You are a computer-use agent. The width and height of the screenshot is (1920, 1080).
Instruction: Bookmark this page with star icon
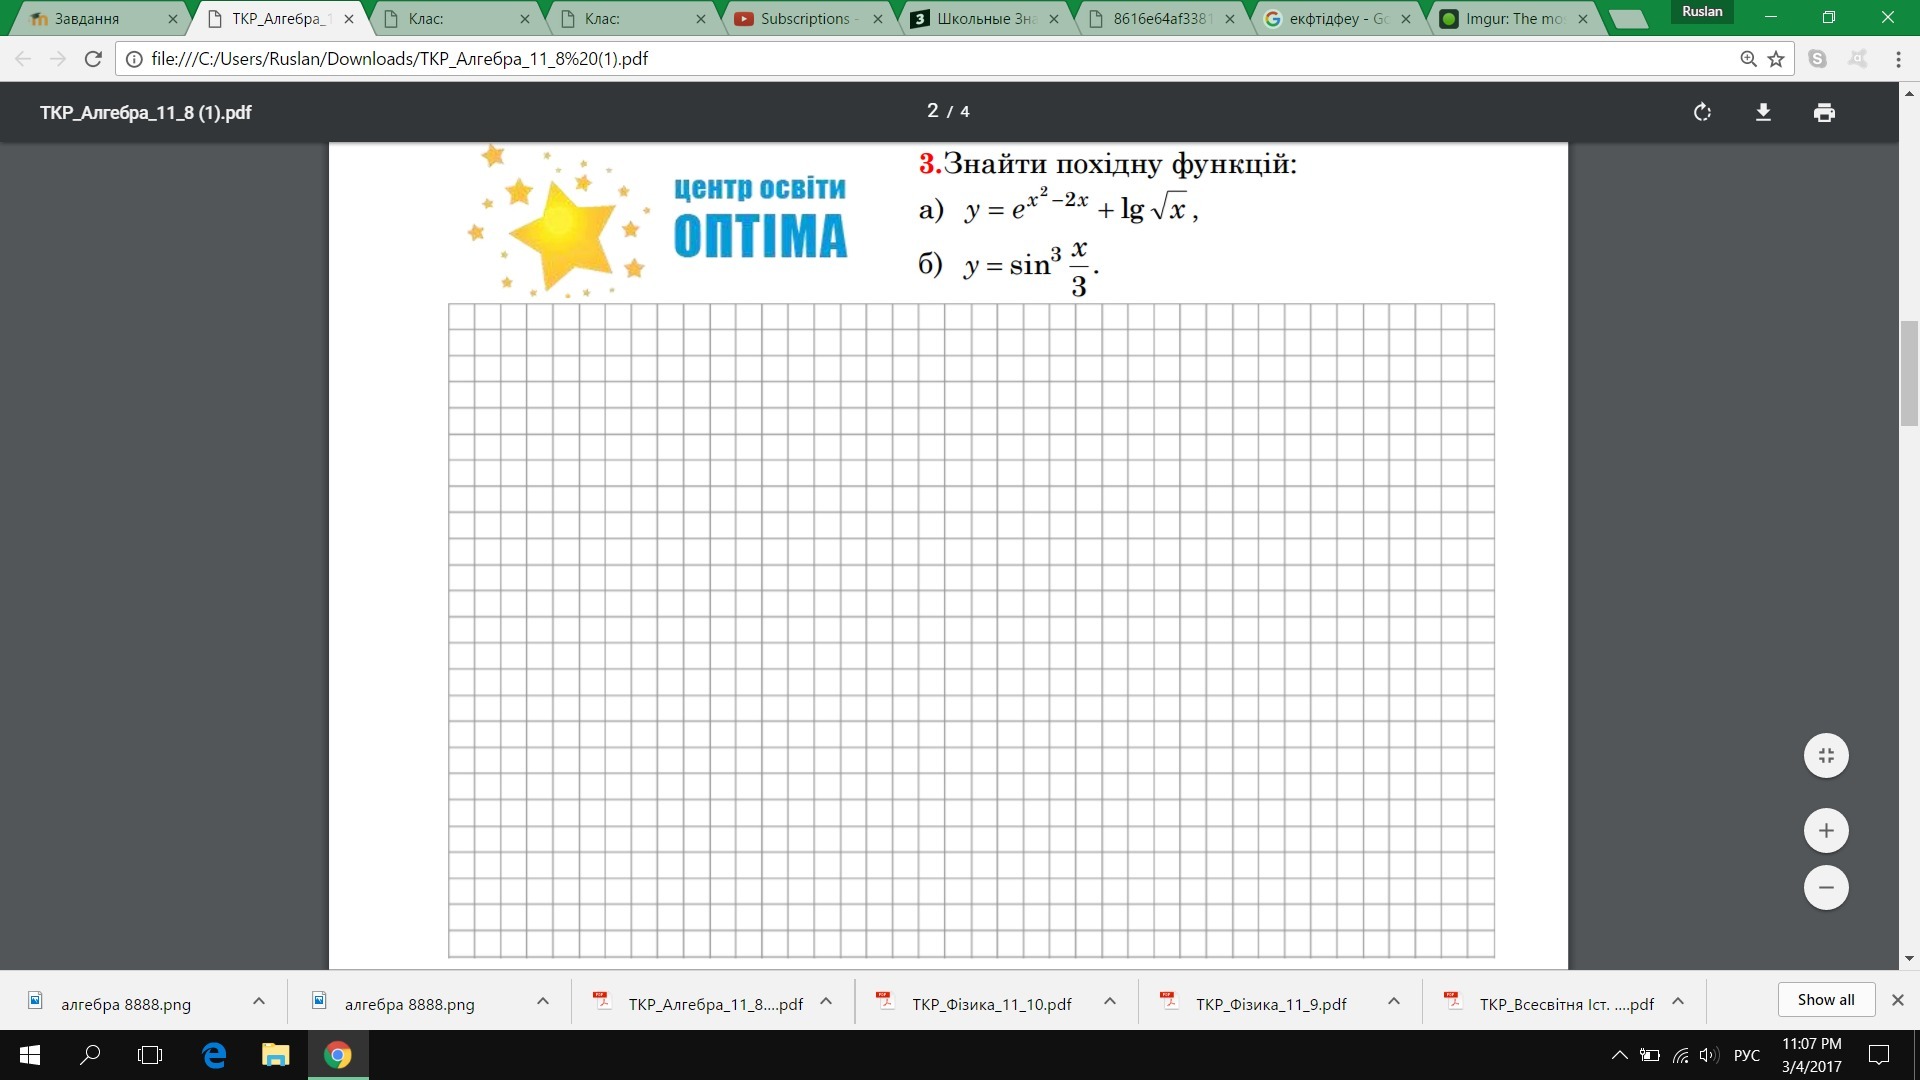(1776, 59)
